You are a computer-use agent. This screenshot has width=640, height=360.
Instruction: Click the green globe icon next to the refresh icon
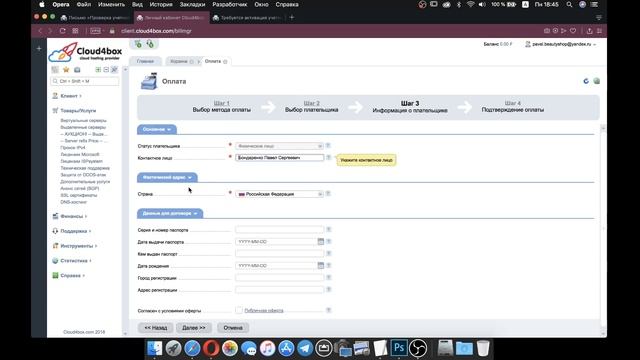click(596, 81)
